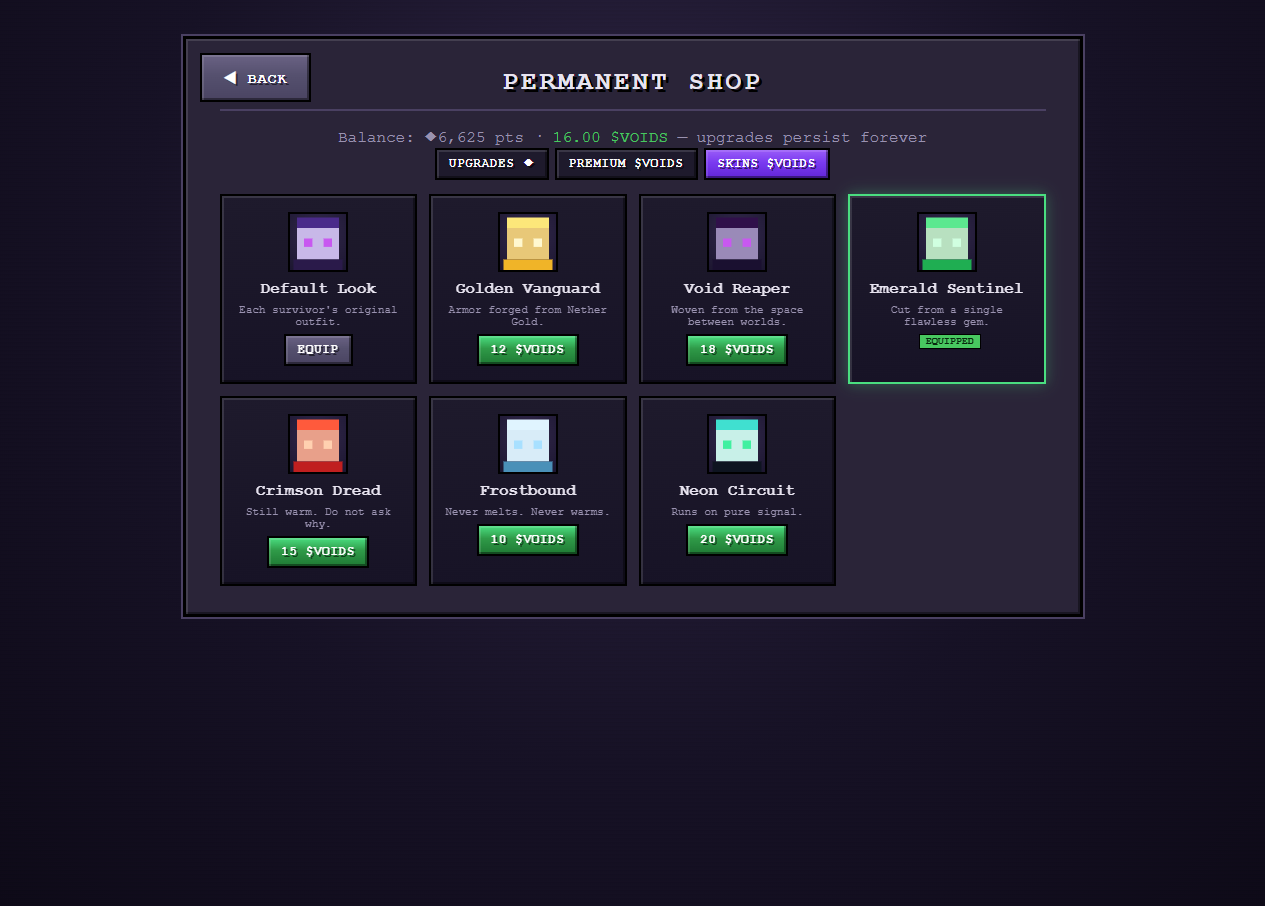Select the Skins $VOIDS tab
This screenshot has width=1265, height=906.
767,164
